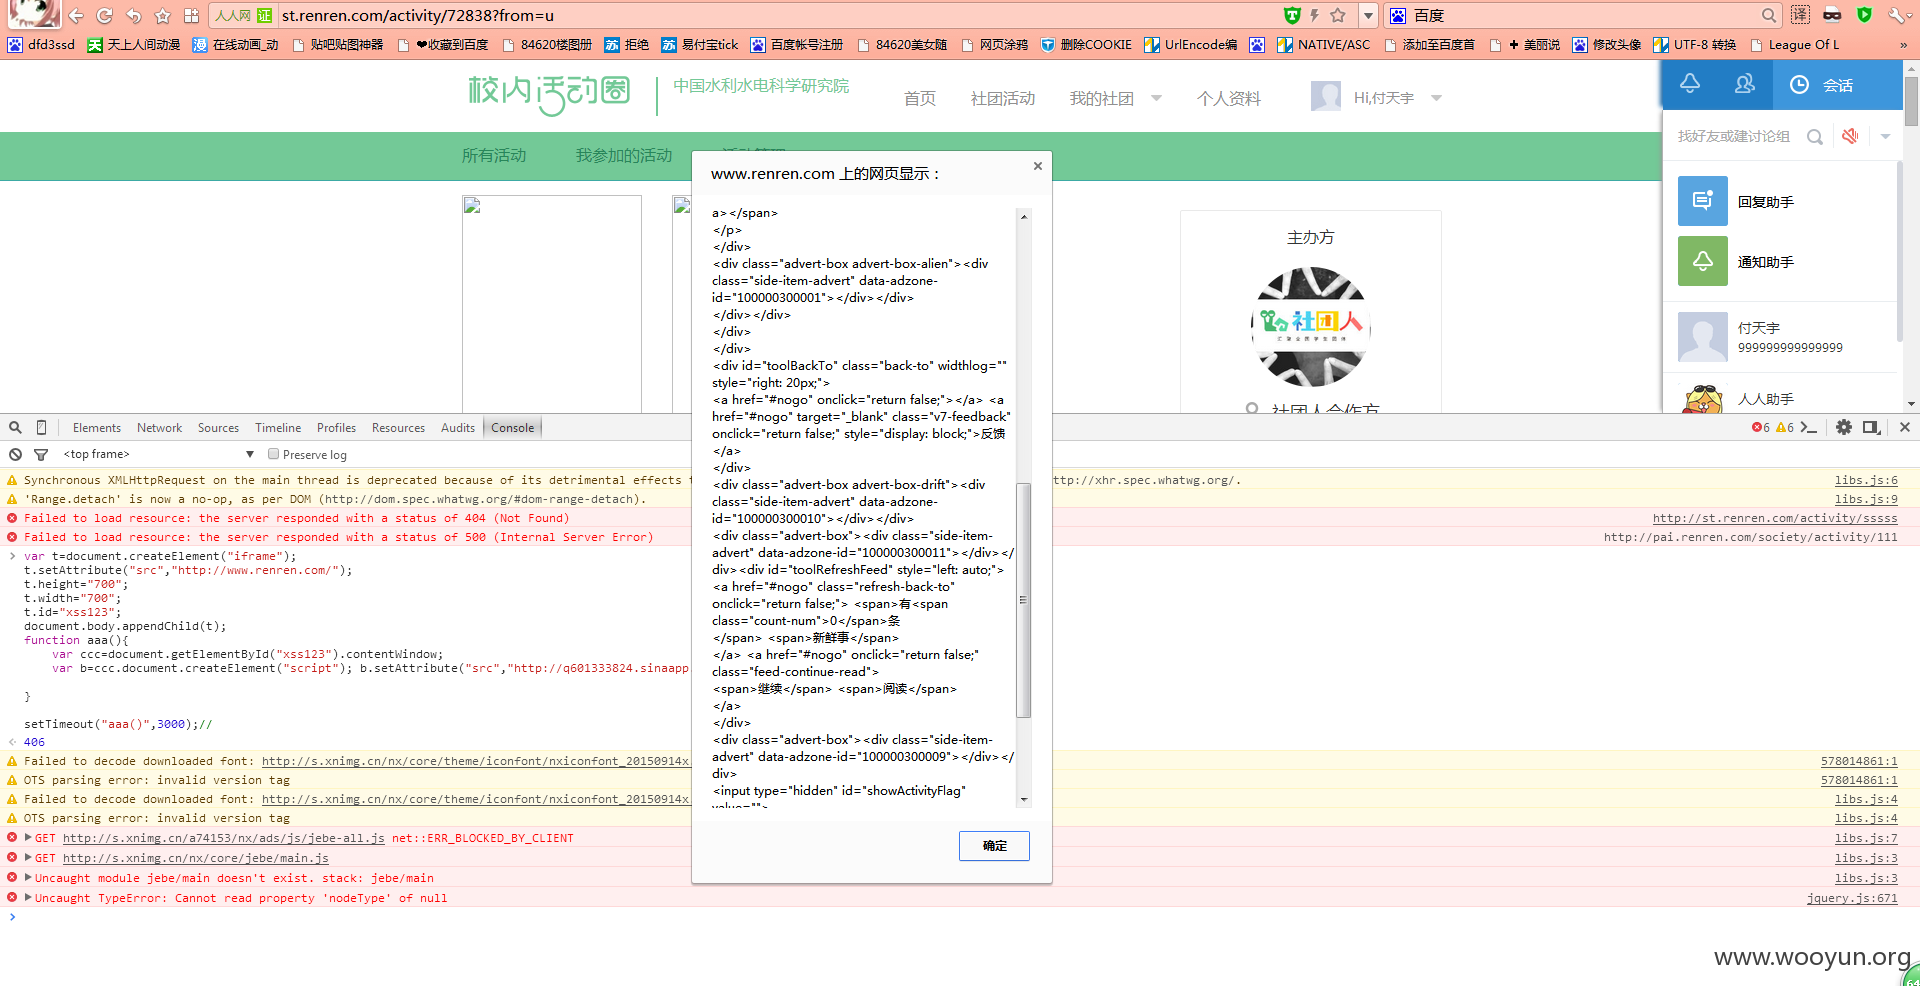This screenshot has height=986, width=1920.
Task: Open the apps grid icon in browser toolbar
Action: coord(191,15)
